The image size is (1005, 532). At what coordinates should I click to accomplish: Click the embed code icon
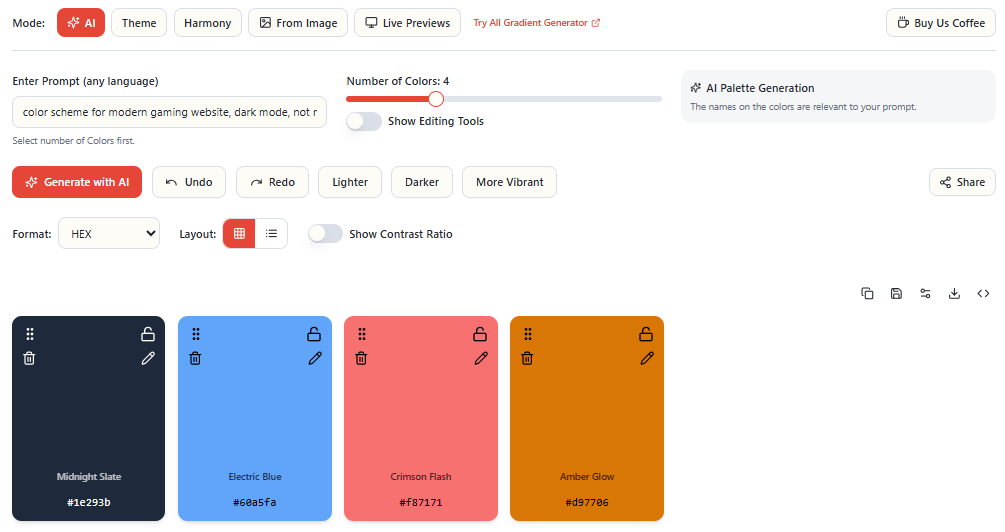coord(983,293)
